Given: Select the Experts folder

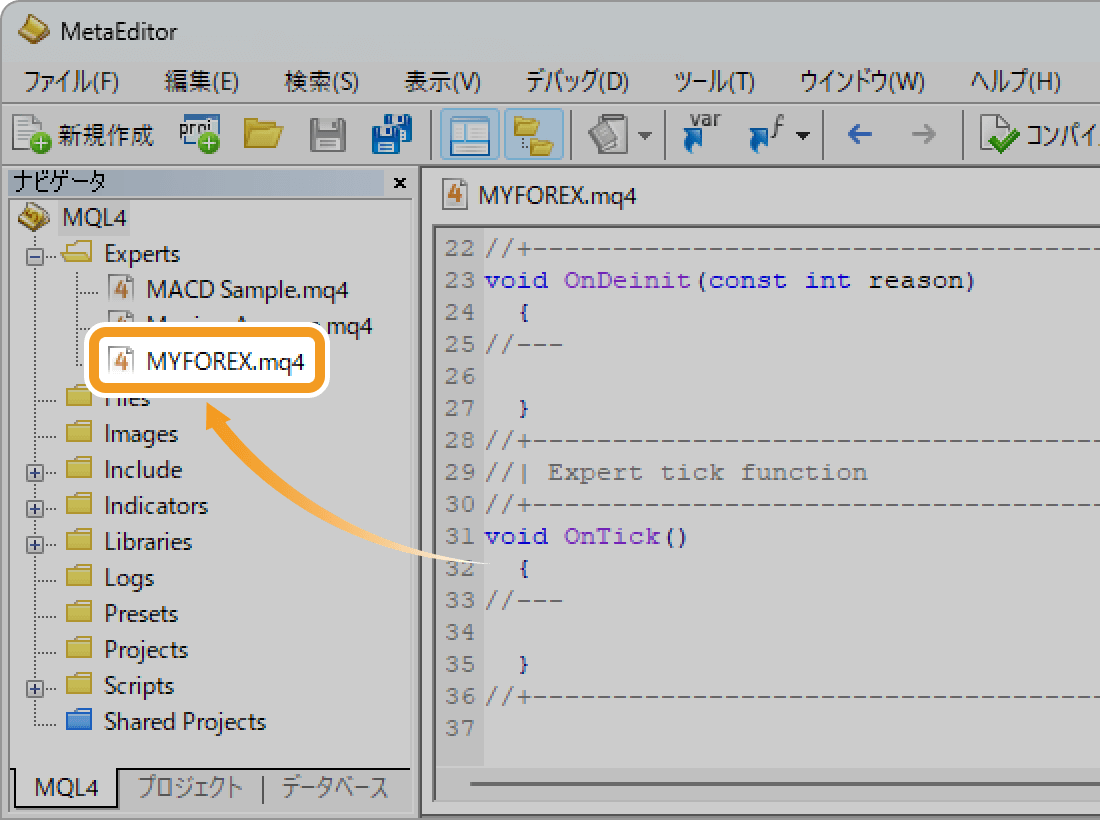Looking at the screenshot, I should click(x=142, y=253).
